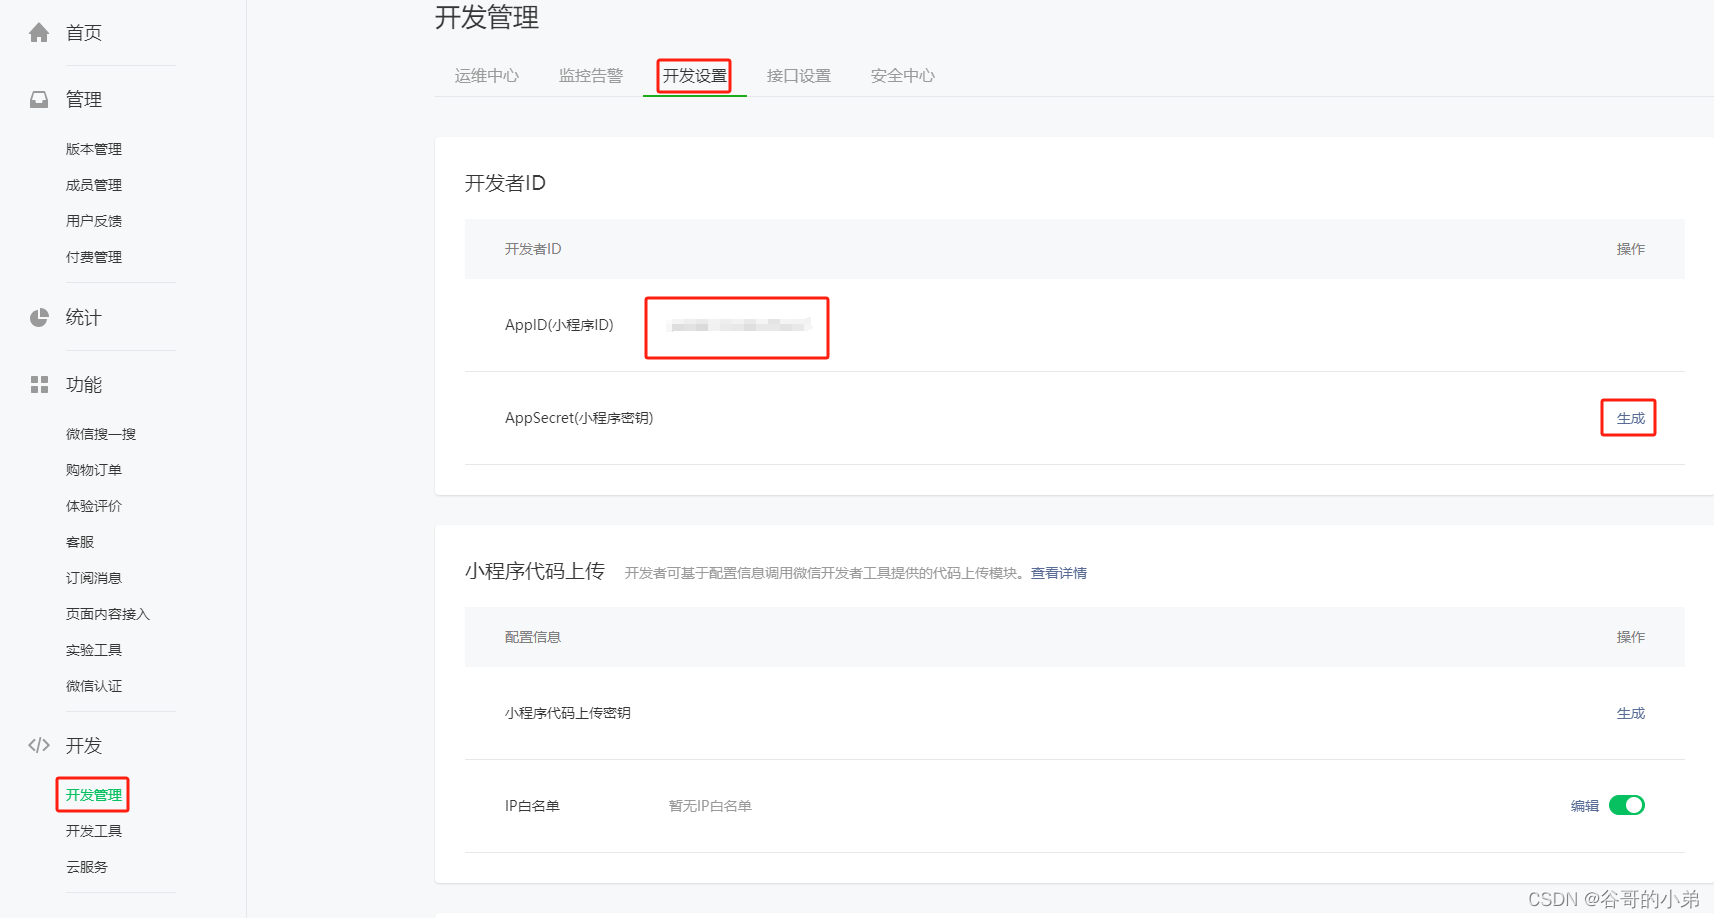The width and height of the screenshot is (1714, 918).
Task: Open the 安全中心 tab
Action: pyautogui.click(x=903, y=76)
